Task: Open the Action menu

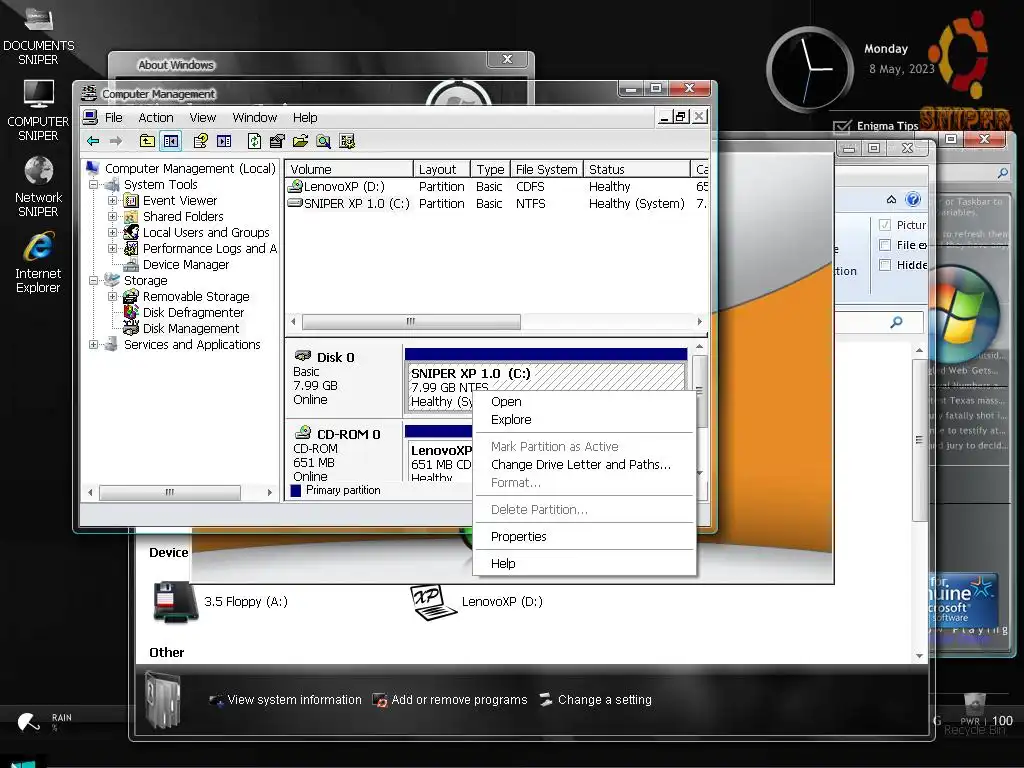Action: [156, 118]
